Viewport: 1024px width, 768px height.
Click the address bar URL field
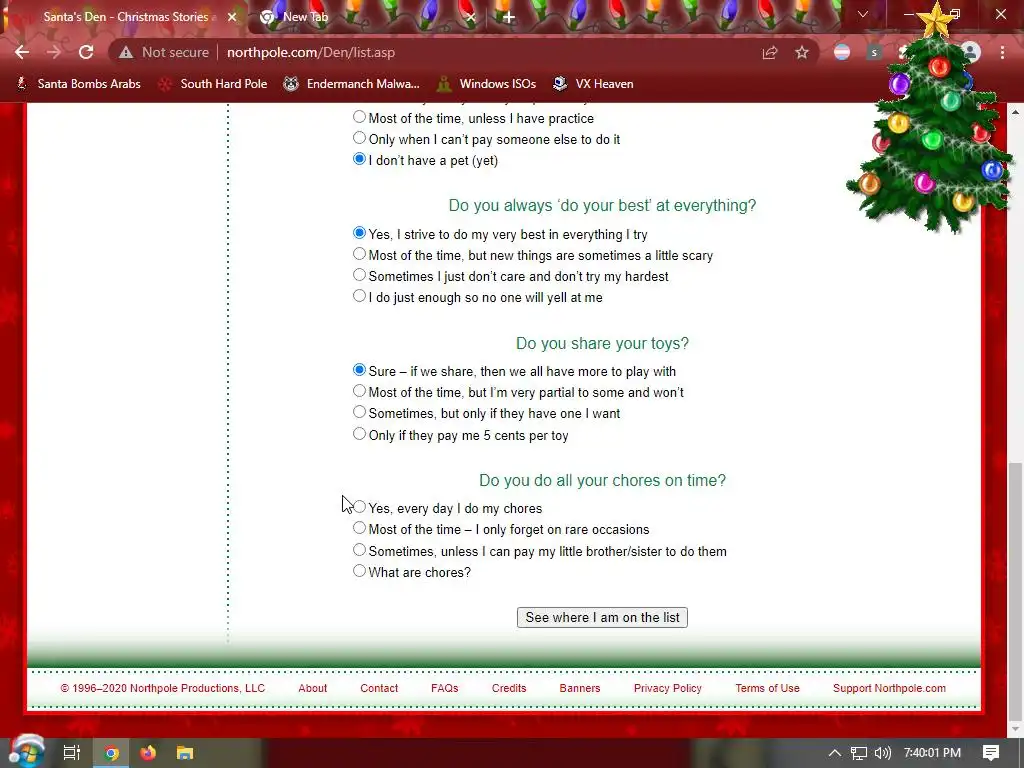coord(457,52)
